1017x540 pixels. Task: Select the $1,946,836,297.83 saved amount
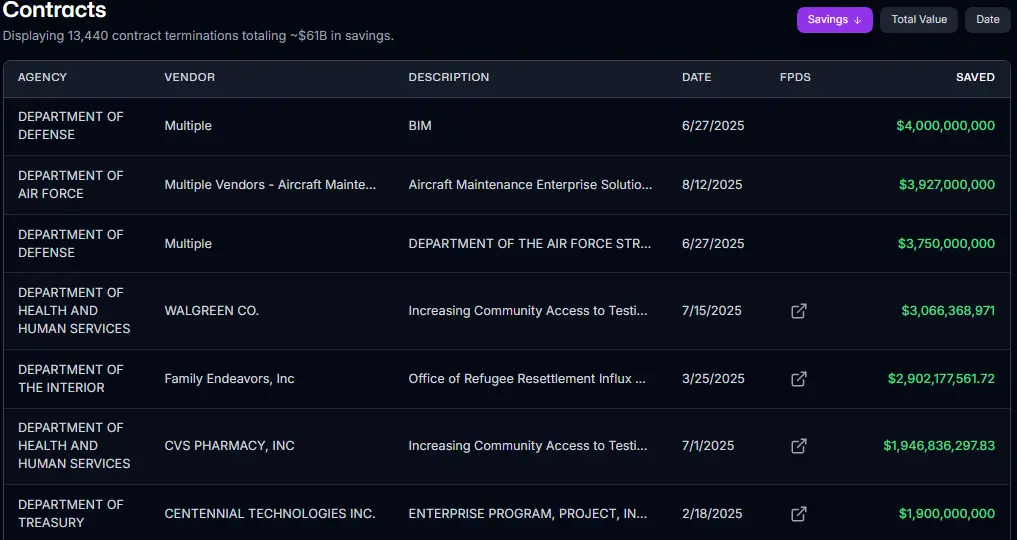click(x=939, y=446)
